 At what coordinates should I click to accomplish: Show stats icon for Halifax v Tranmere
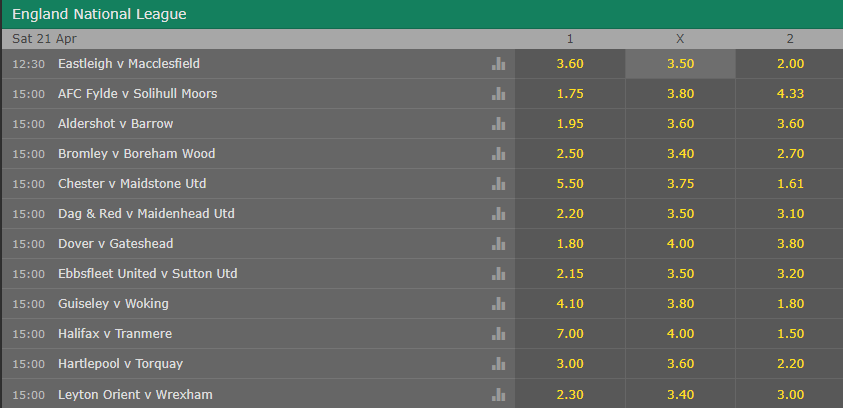pos(498,334)
